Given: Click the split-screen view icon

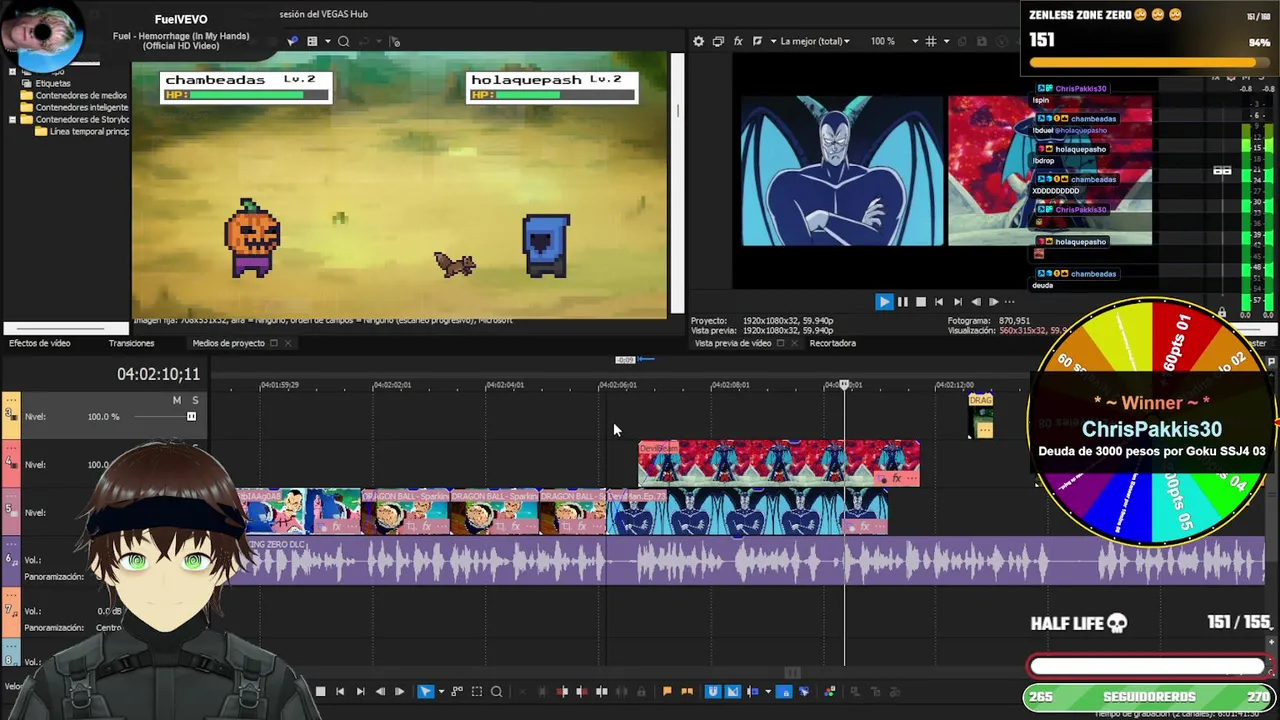Looking at the screenshot, I should [x=757, y=41].
